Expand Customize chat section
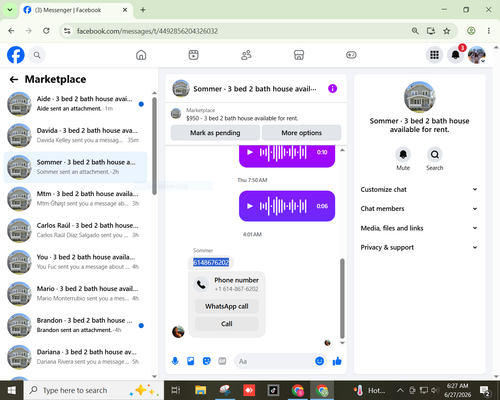500x400 pixels. (x=419, y=189)
